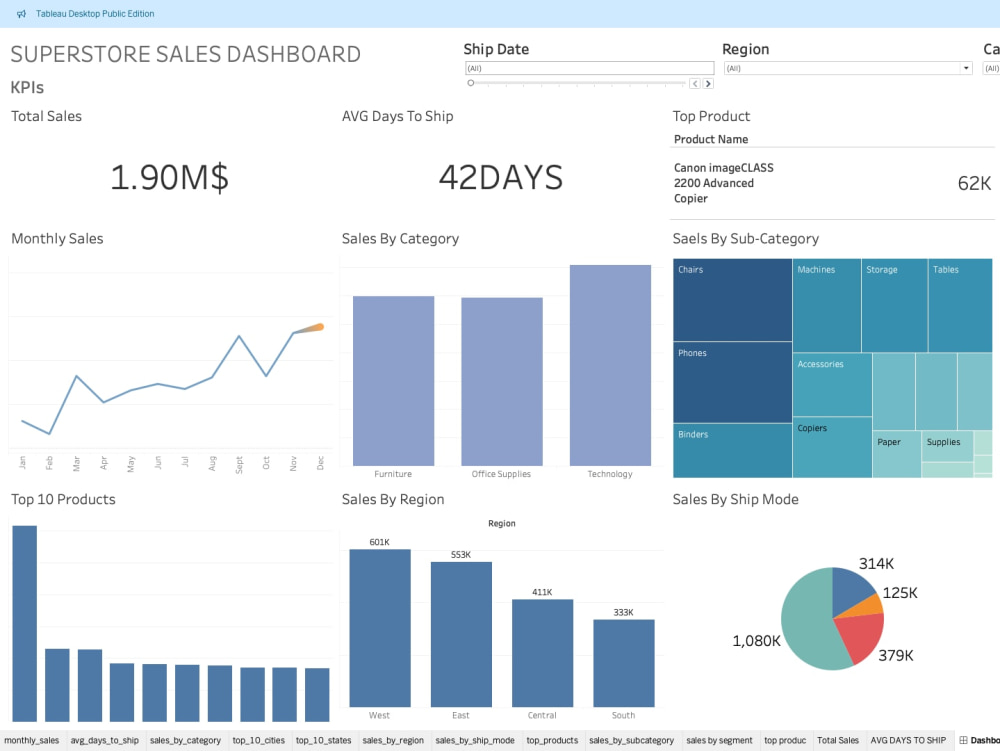Click the Sales By Ship Mode title
This screenshot has width=1000, height=751.
735,499
